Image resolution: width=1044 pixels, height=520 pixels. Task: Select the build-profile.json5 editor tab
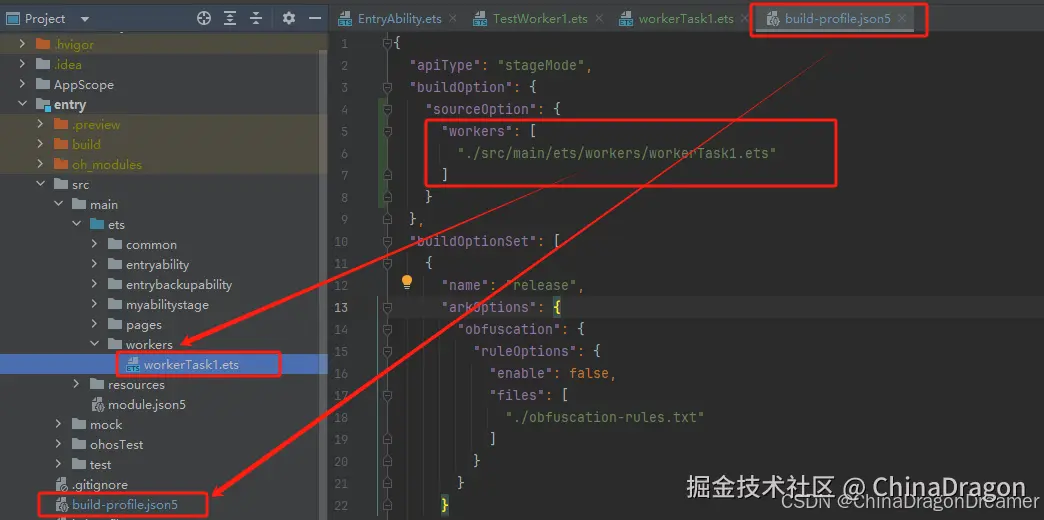click(838, 19)
